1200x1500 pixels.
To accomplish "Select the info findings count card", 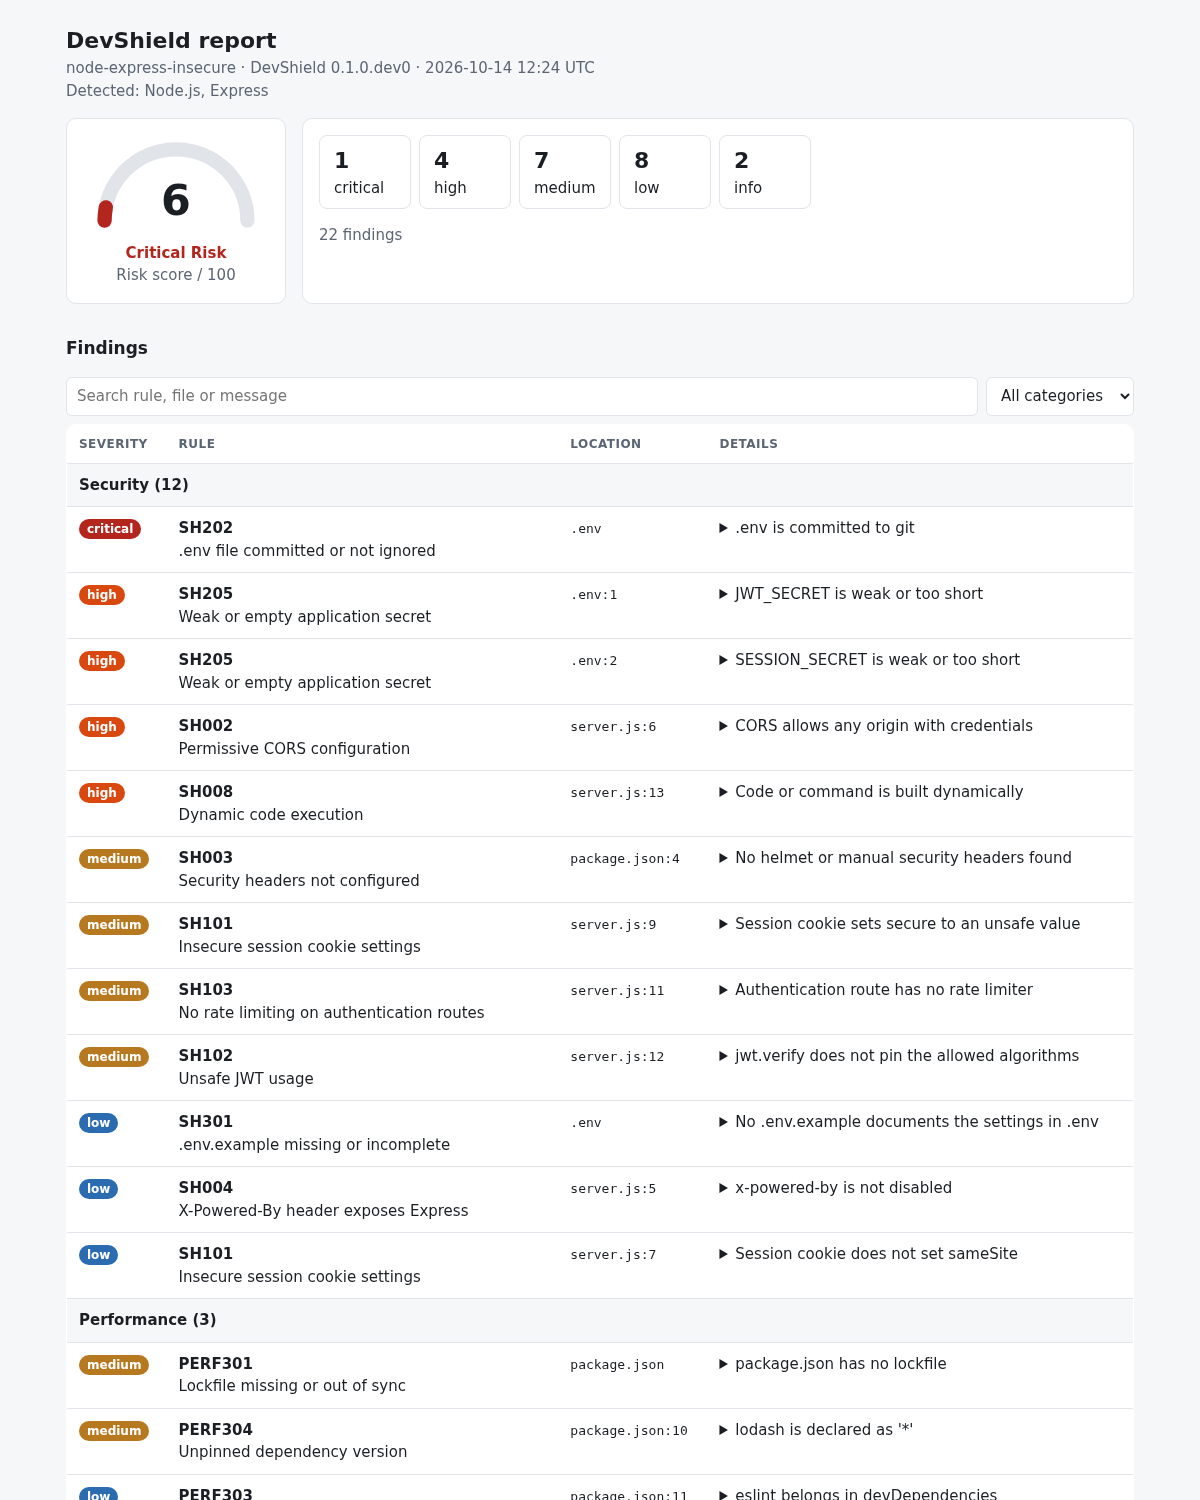I will (x=765, y=172).
